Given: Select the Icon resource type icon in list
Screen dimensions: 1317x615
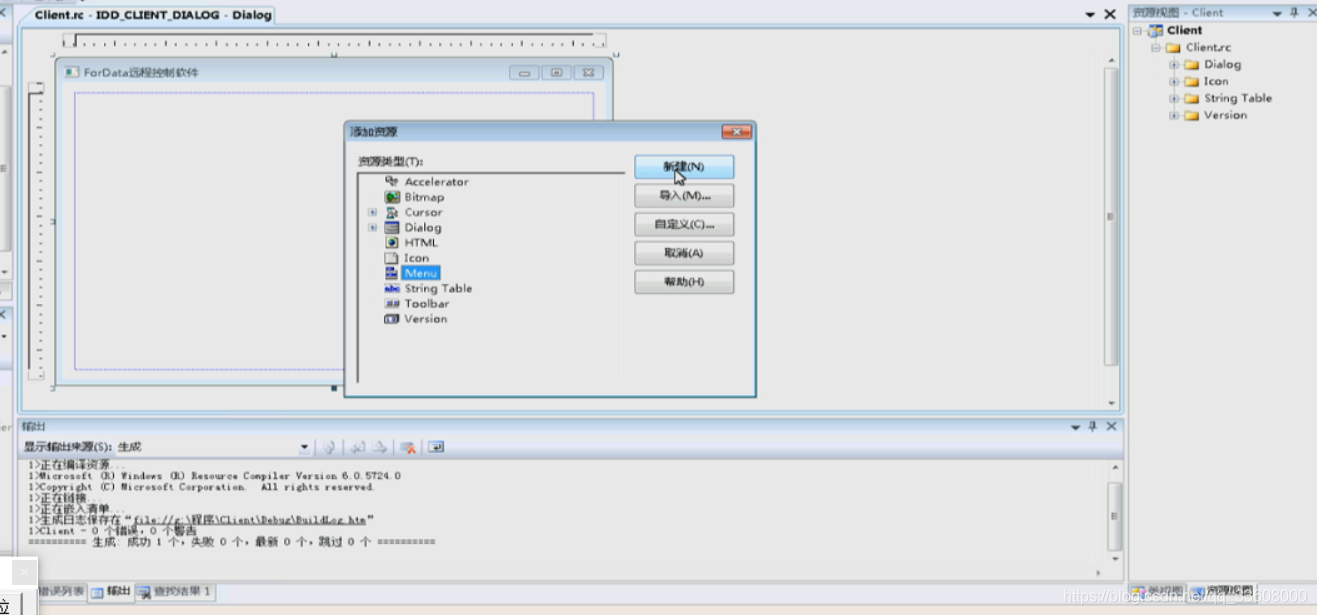Looking at the screenshot, I should pos(392,258).
